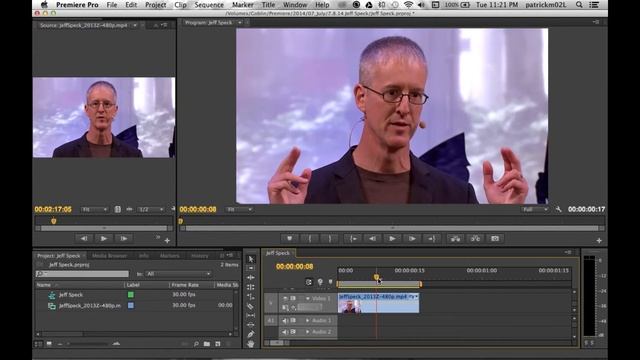Toggle Video 1 sync lock
The width and height of the screenshot is (640, 360).
click(293, 298)
